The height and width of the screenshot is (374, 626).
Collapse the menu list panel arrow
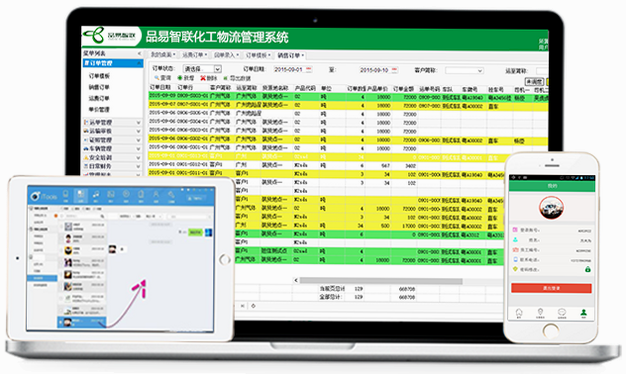pyautogui.click(x=139, y=53)
